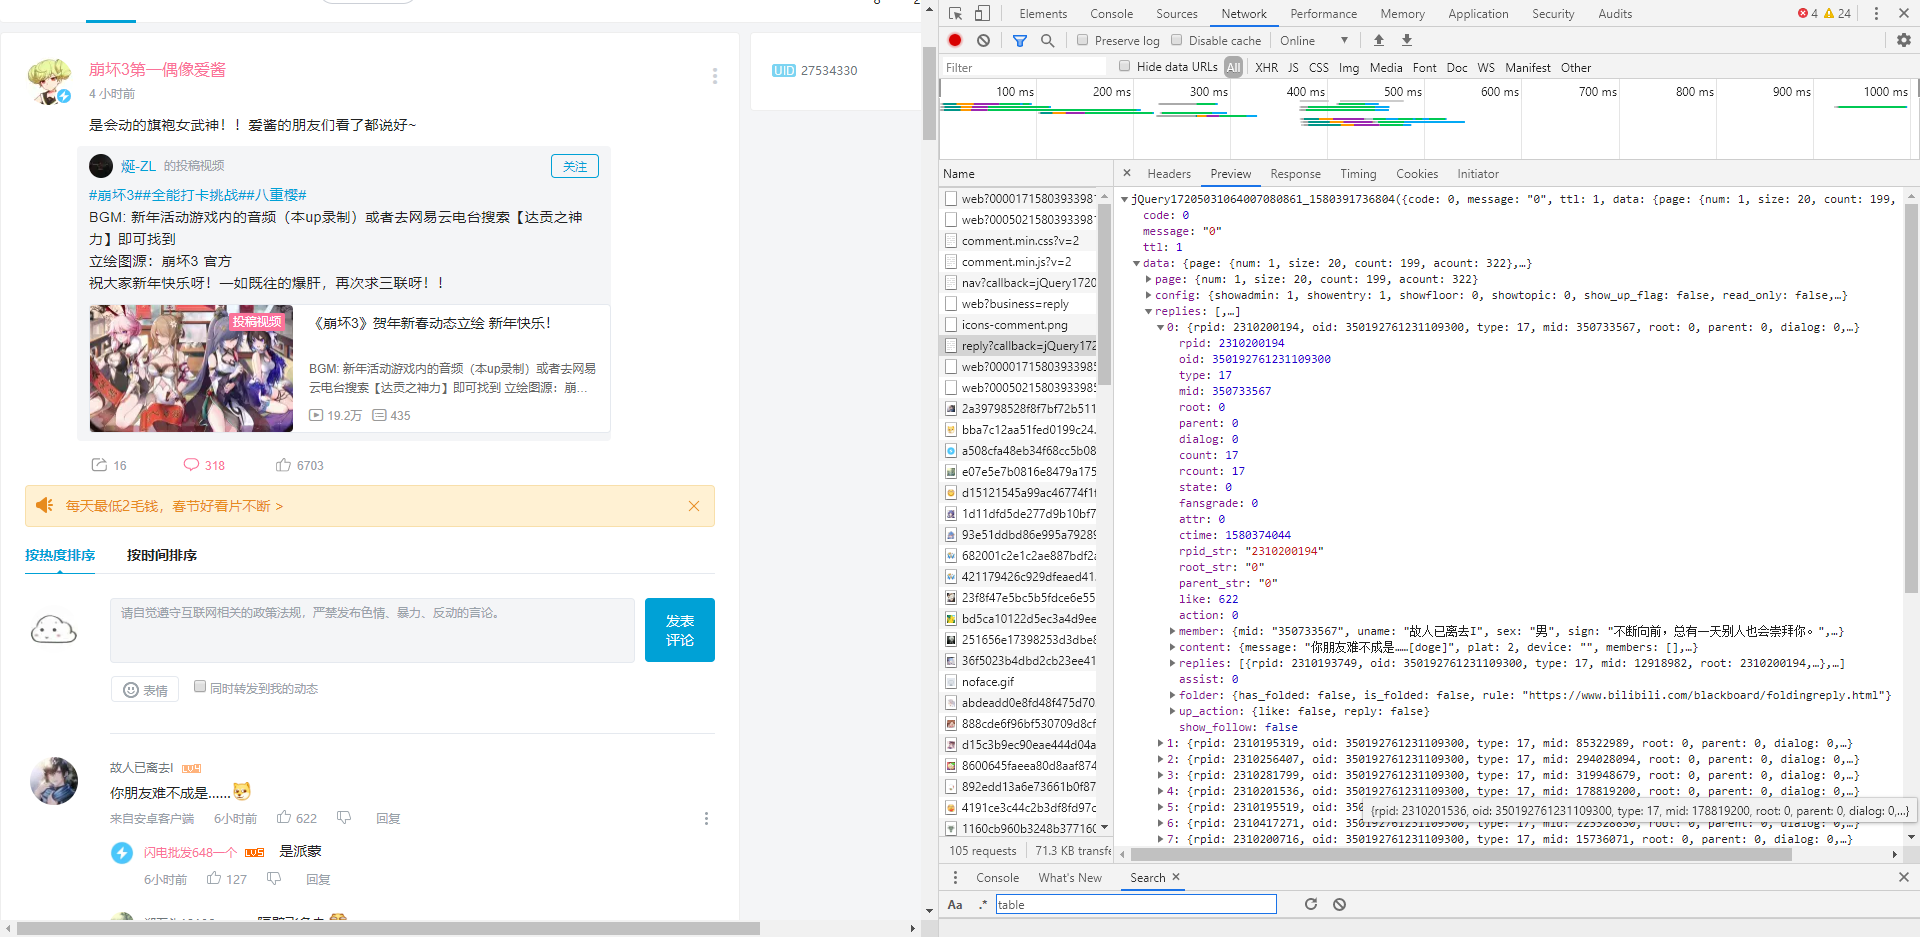
Task: Close the request details pane
Action: [1127, 173]
